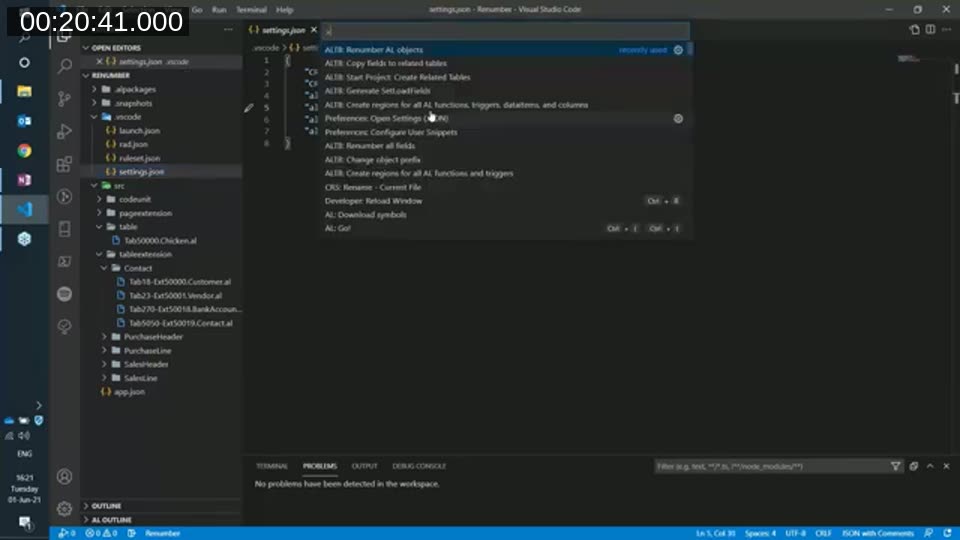Open the Run menu

coord(219,10)
